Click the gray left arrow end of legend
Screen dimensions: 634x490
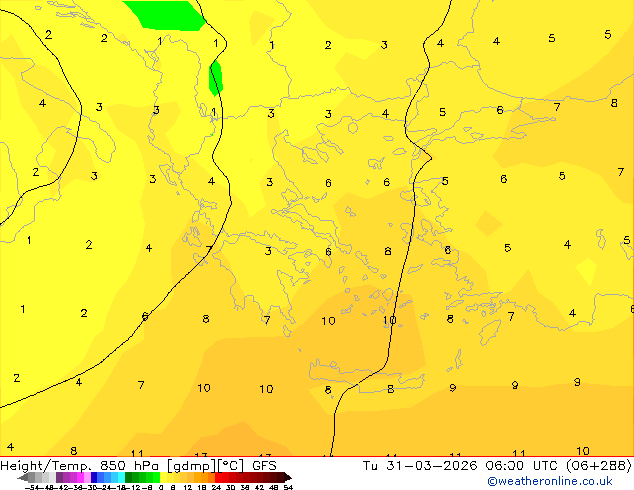23,477
